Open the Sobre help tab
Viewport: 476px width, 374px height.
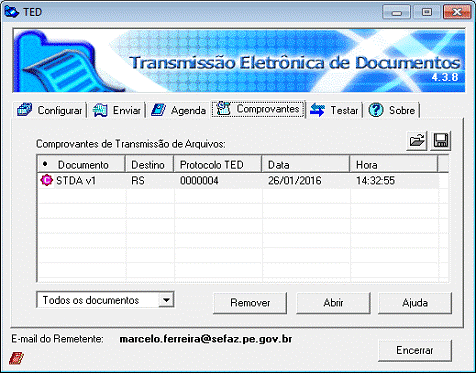392,110
